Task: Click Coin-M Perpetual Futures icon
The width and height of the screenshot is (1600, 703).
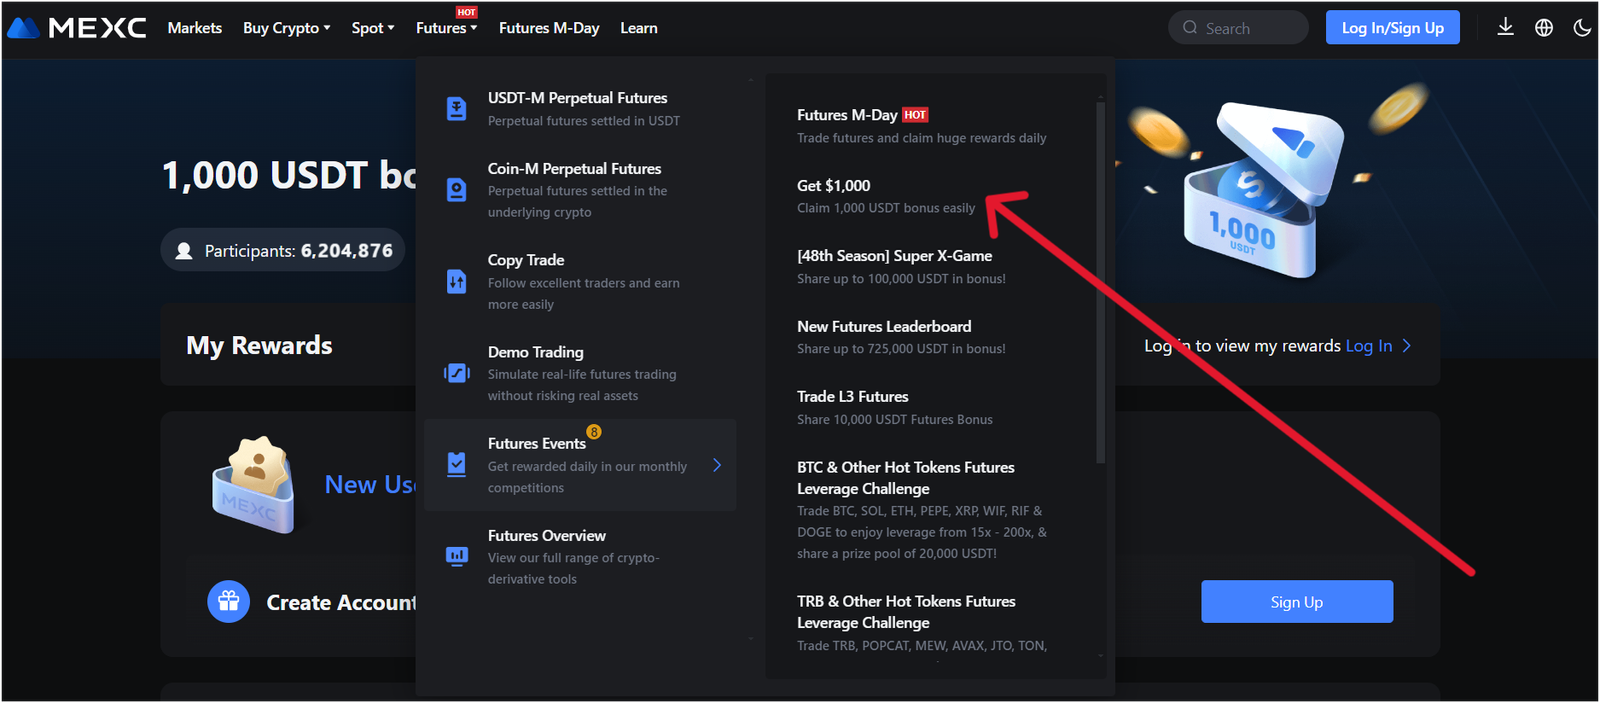Action: (x=456, y=190)
